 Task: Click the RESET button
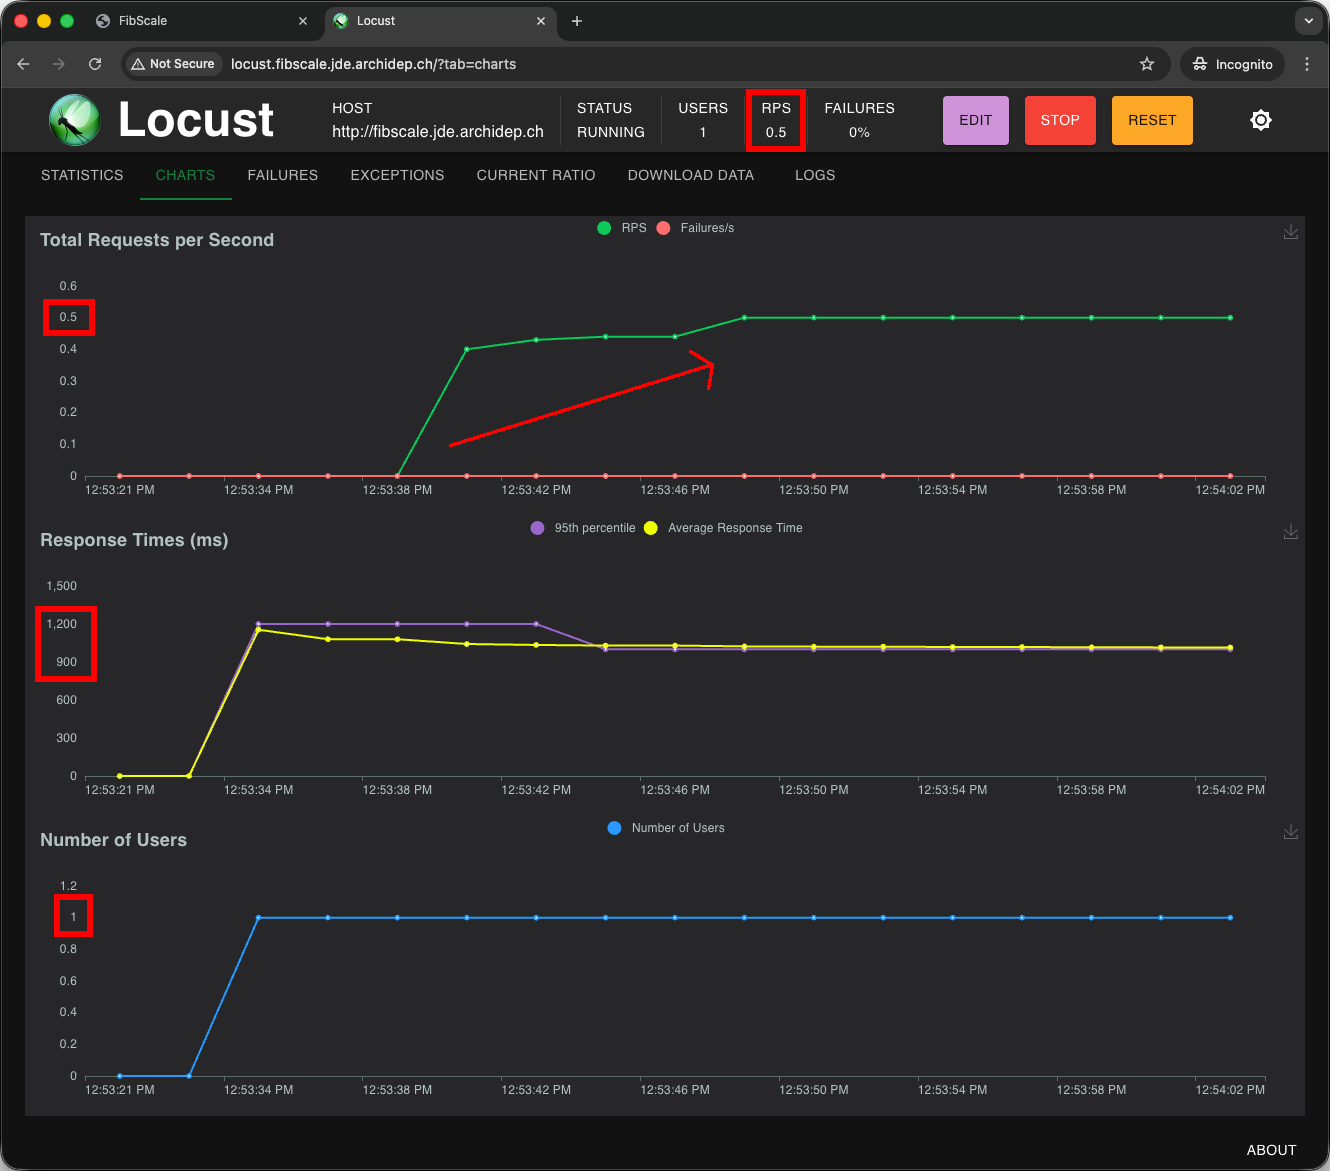coord(1152,119)
